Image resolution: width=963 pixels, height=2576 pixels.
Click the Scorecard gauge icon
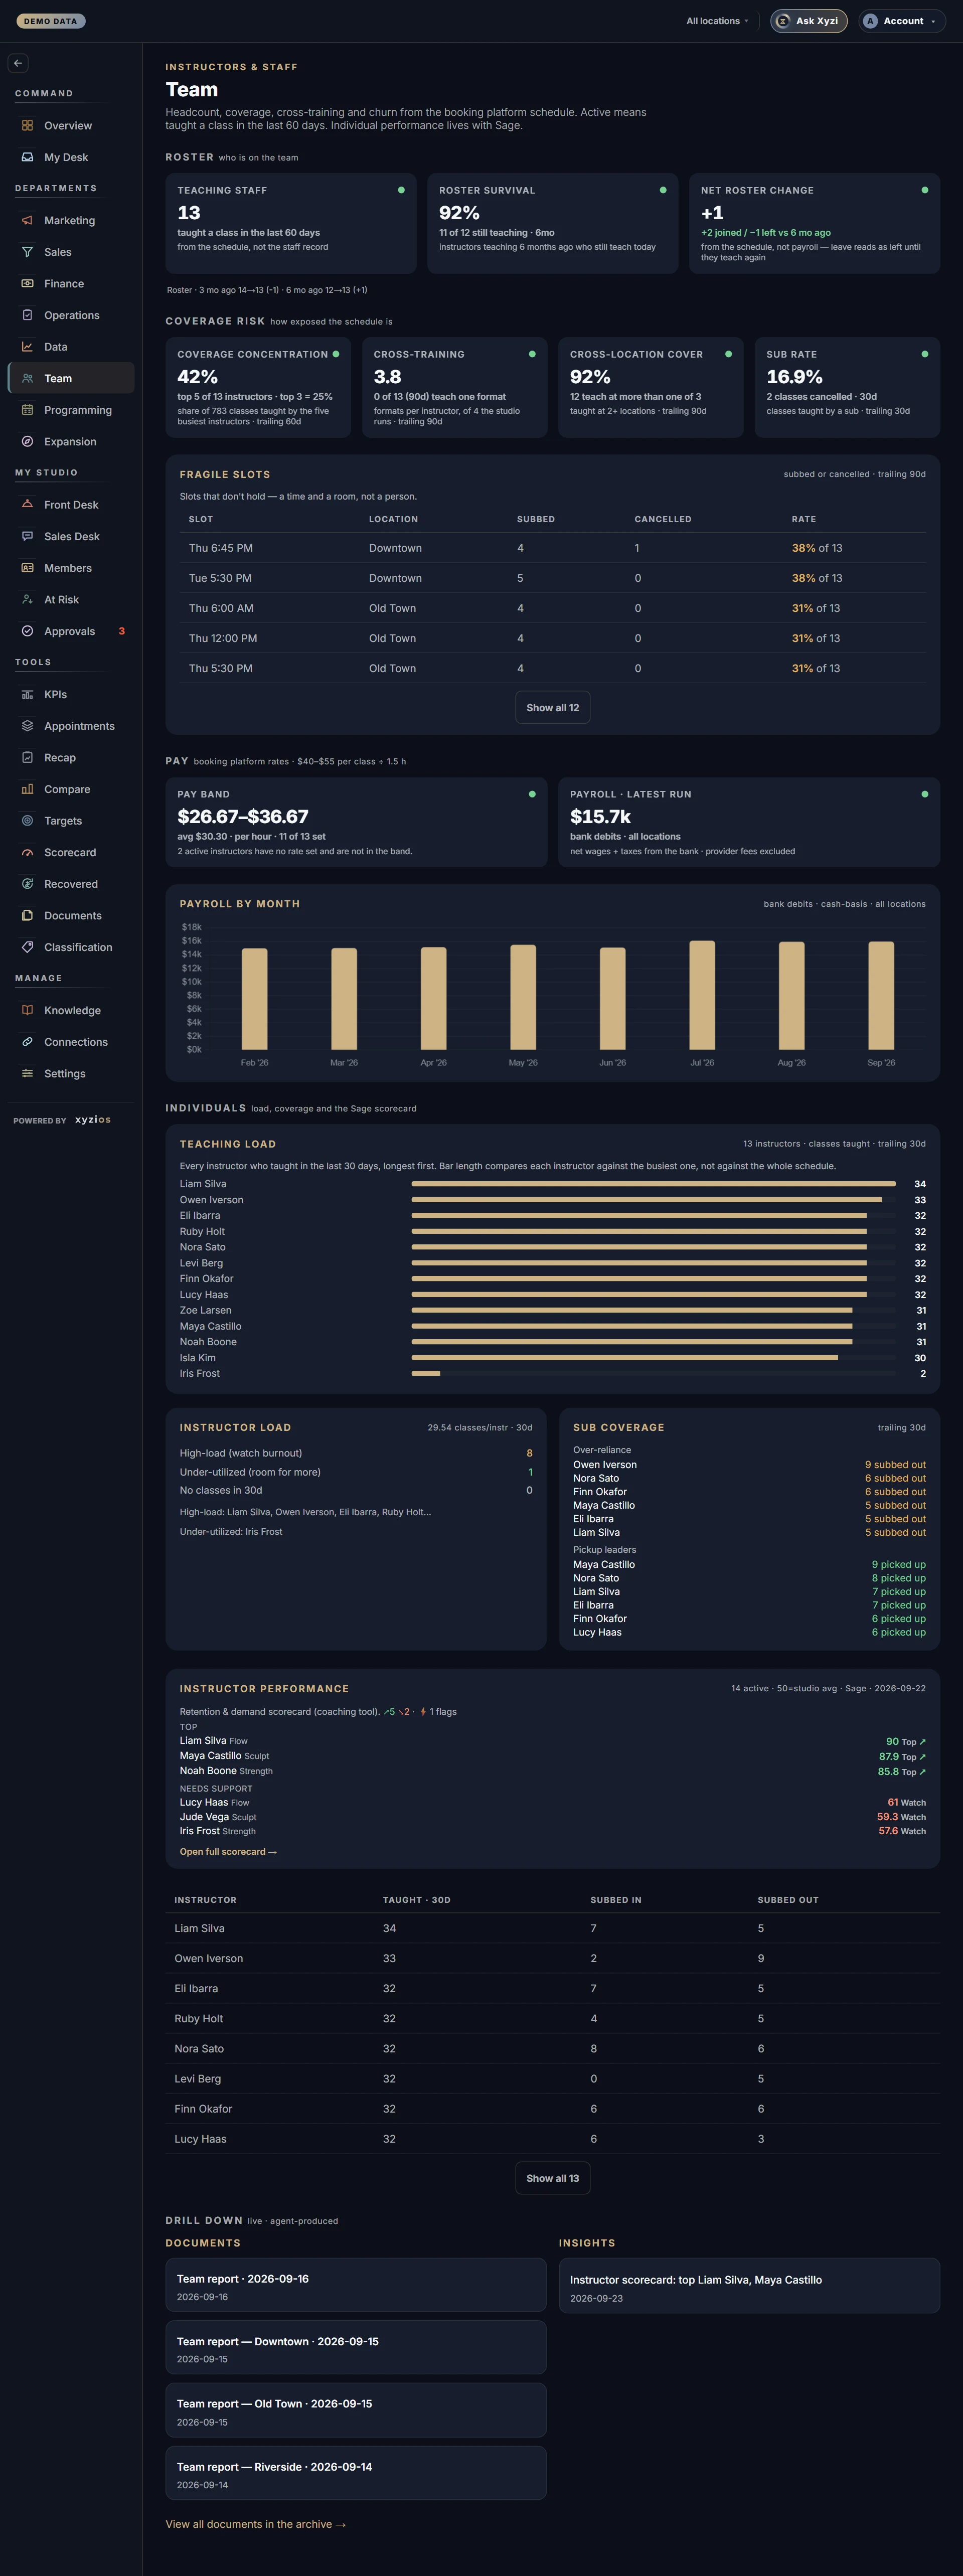pos(27,853)
